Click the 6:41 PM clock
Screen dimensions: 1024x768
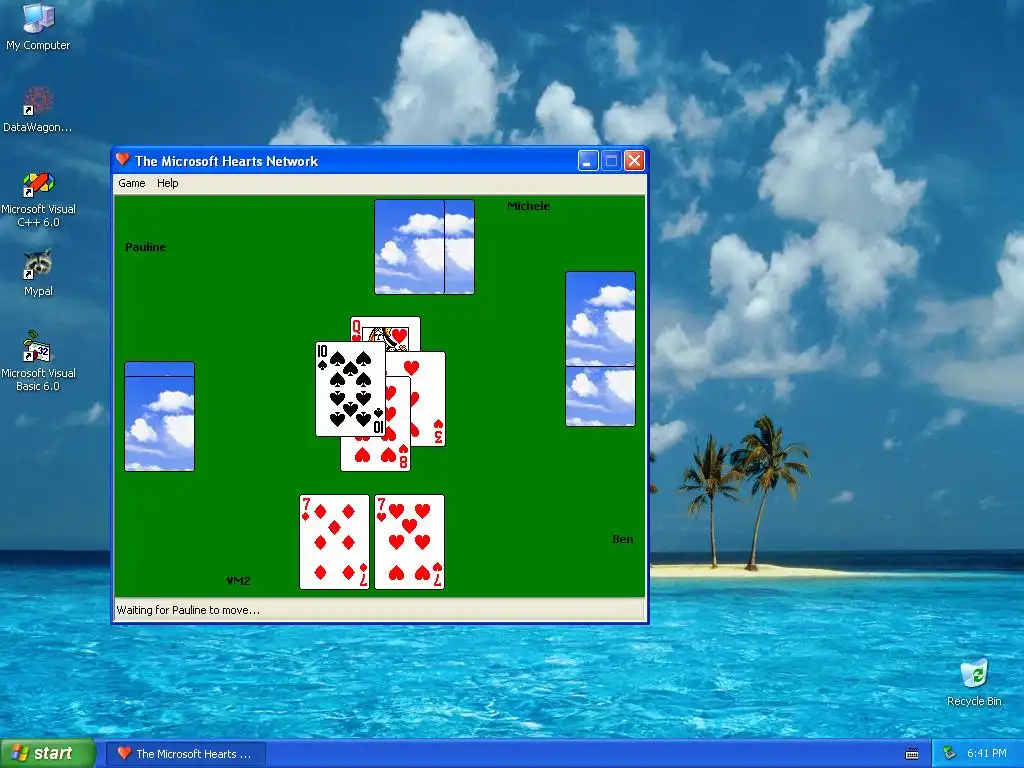(987, 754)
